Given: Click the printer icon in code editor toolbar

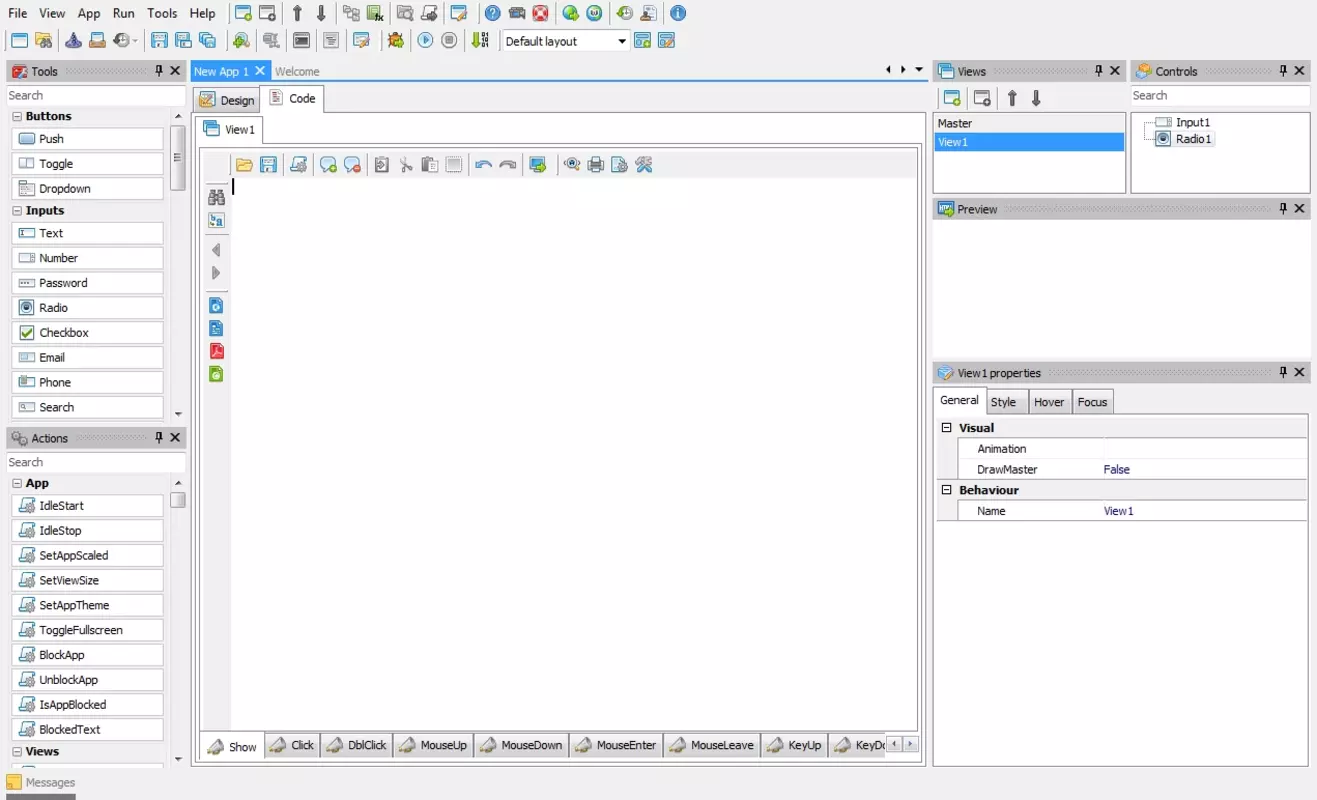Looking at the screenshot, I should click(x=596, y=165).
